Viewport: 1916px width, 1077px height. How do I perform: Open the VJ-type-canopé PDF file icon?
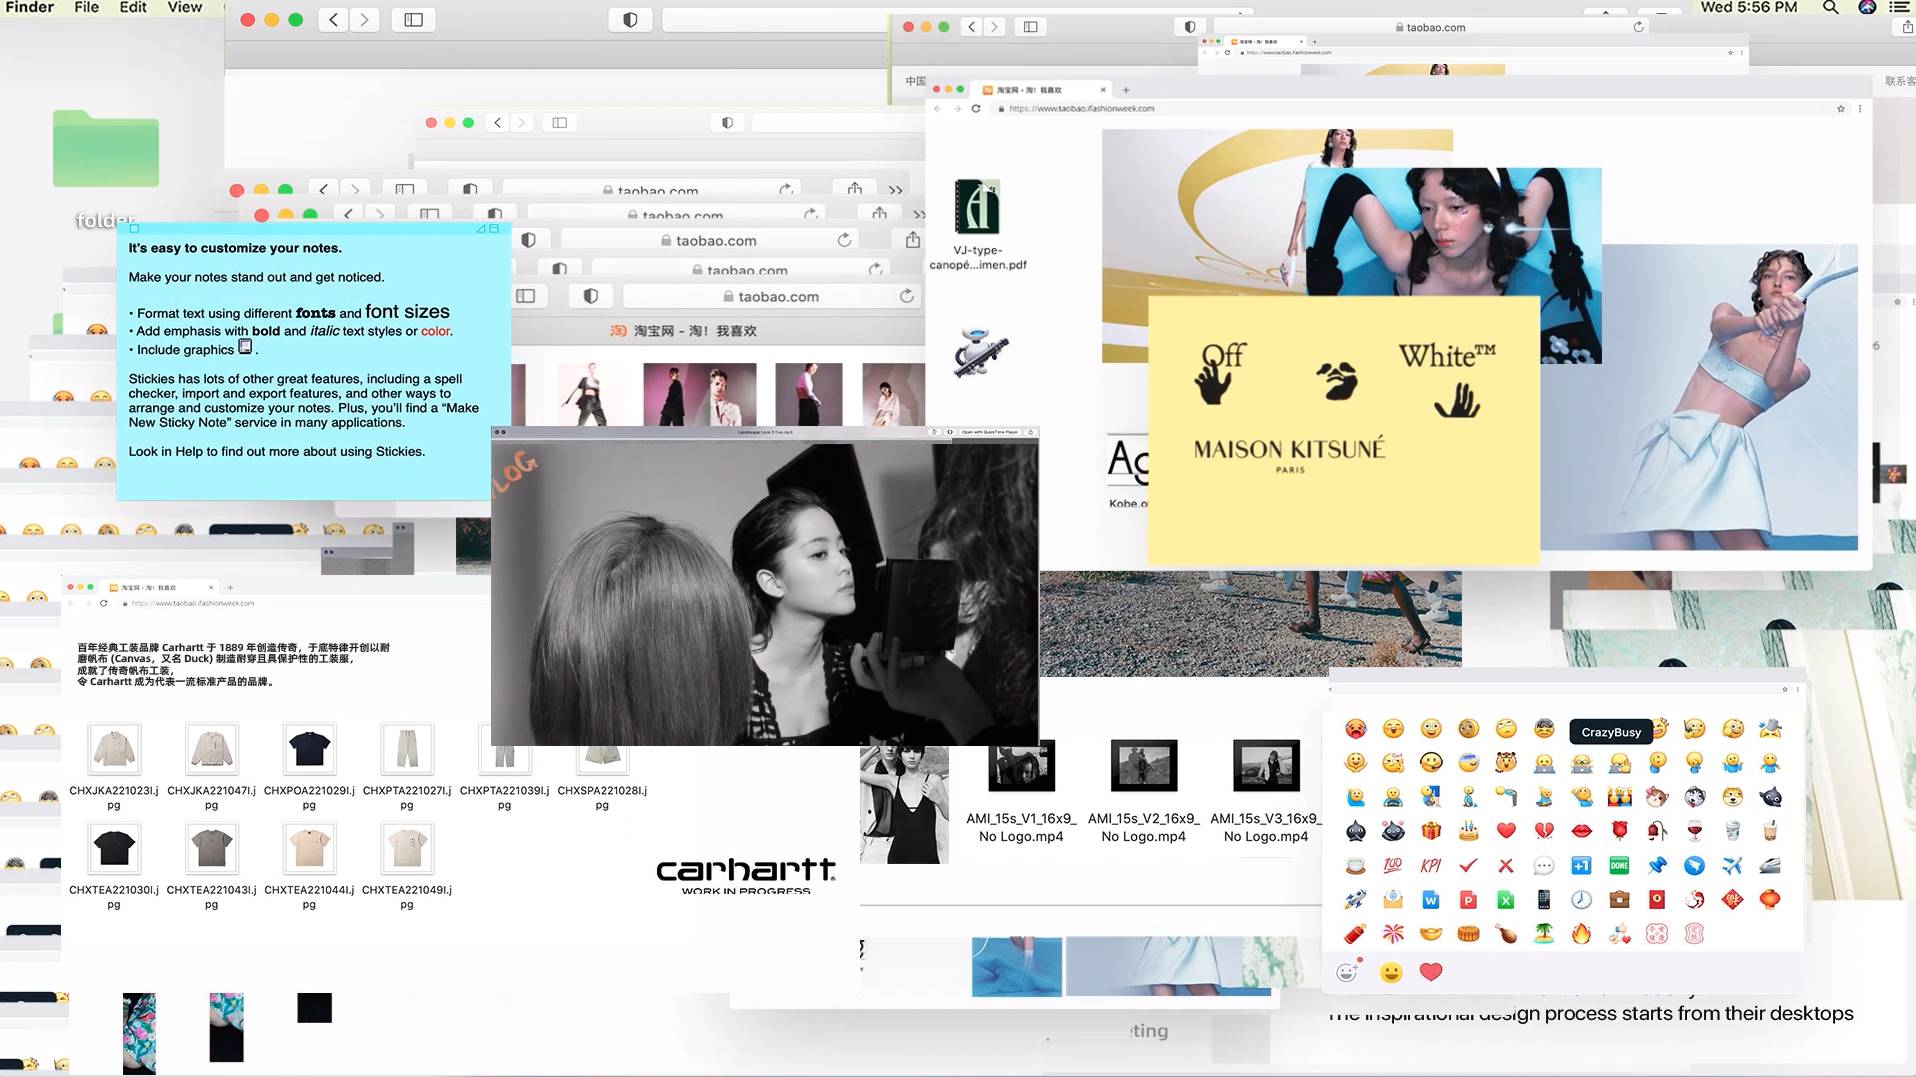point(977,207)
